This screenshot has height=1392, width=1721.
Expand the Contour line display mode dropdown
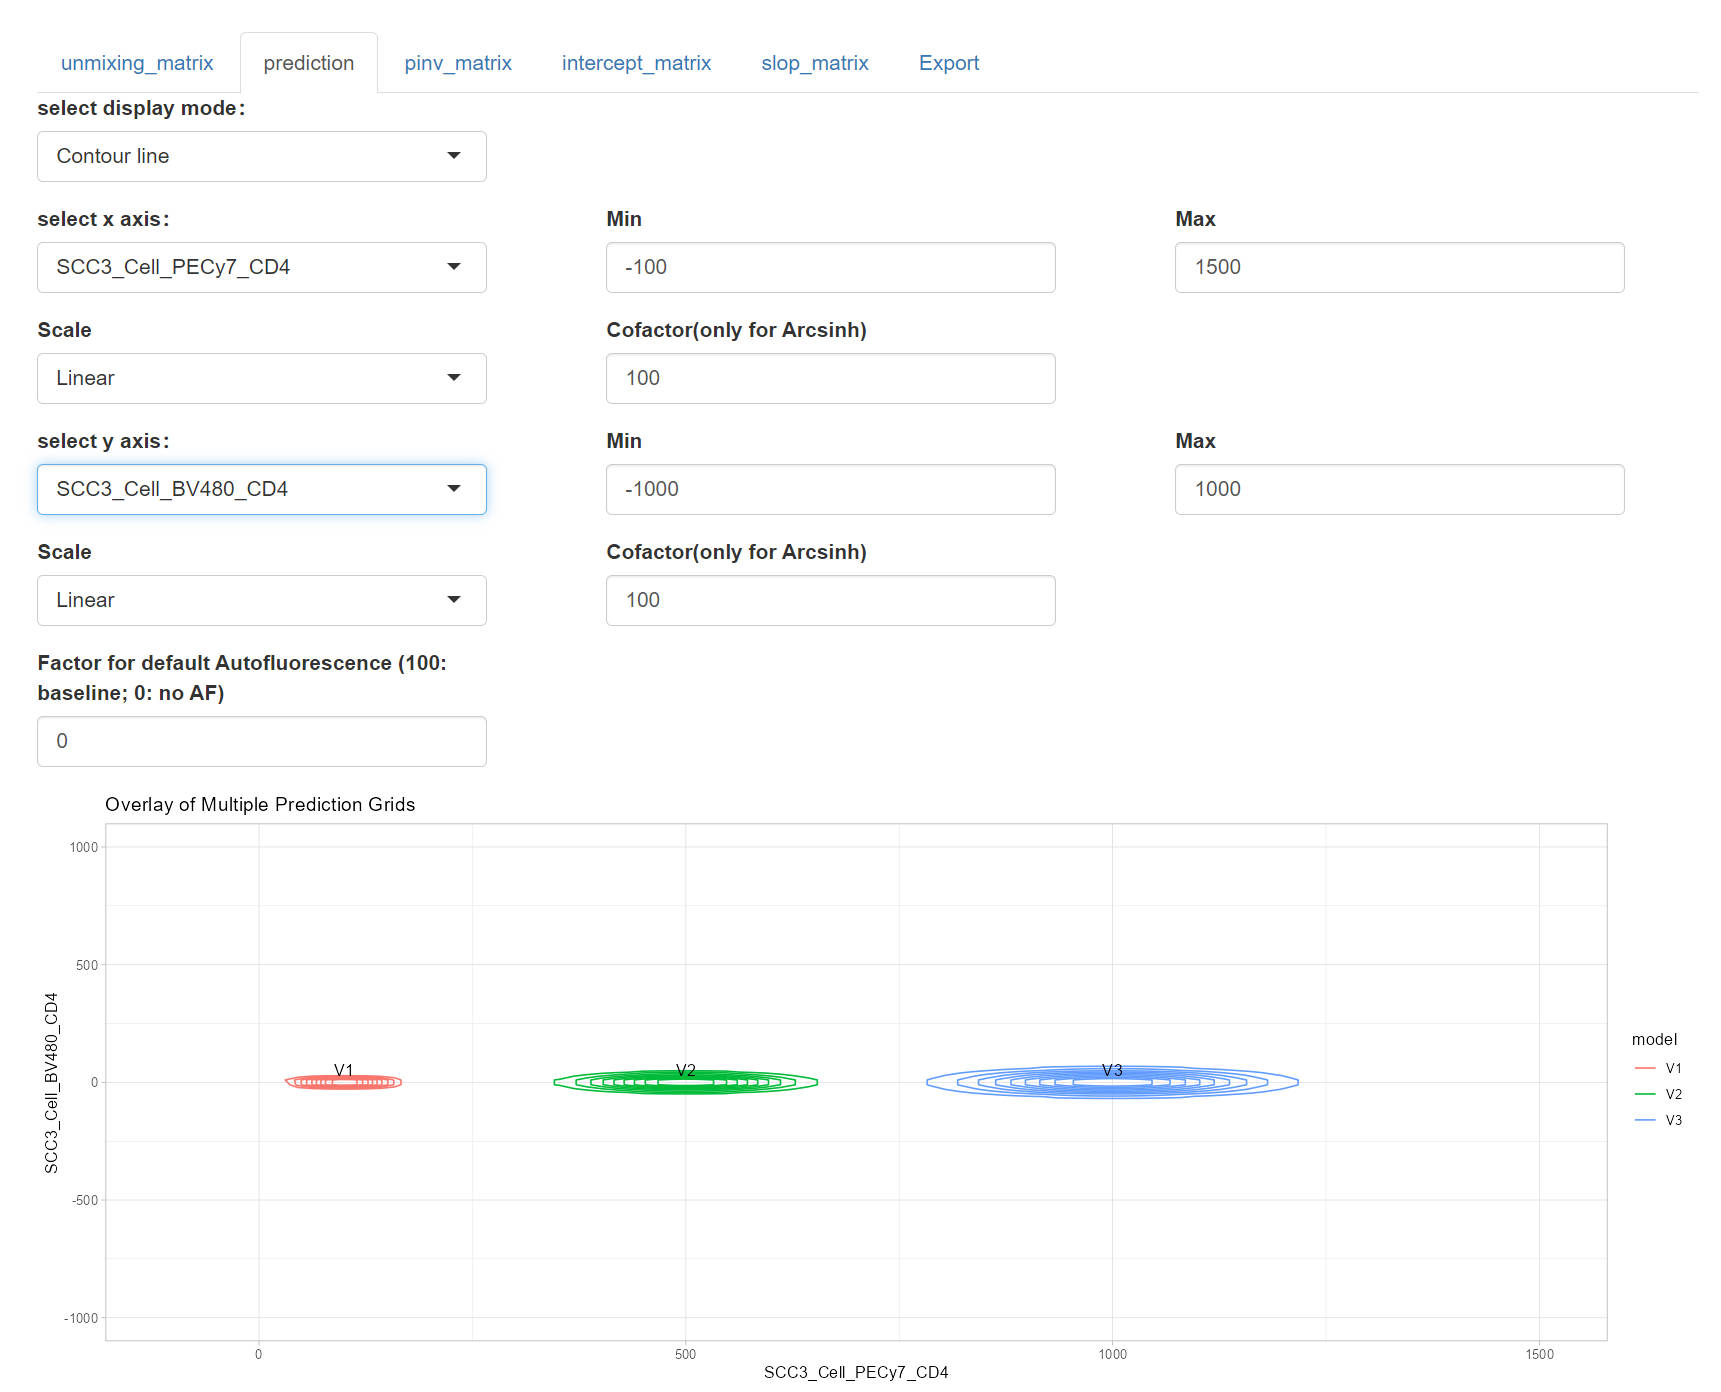pyautogui.click(x=261, y=156)
